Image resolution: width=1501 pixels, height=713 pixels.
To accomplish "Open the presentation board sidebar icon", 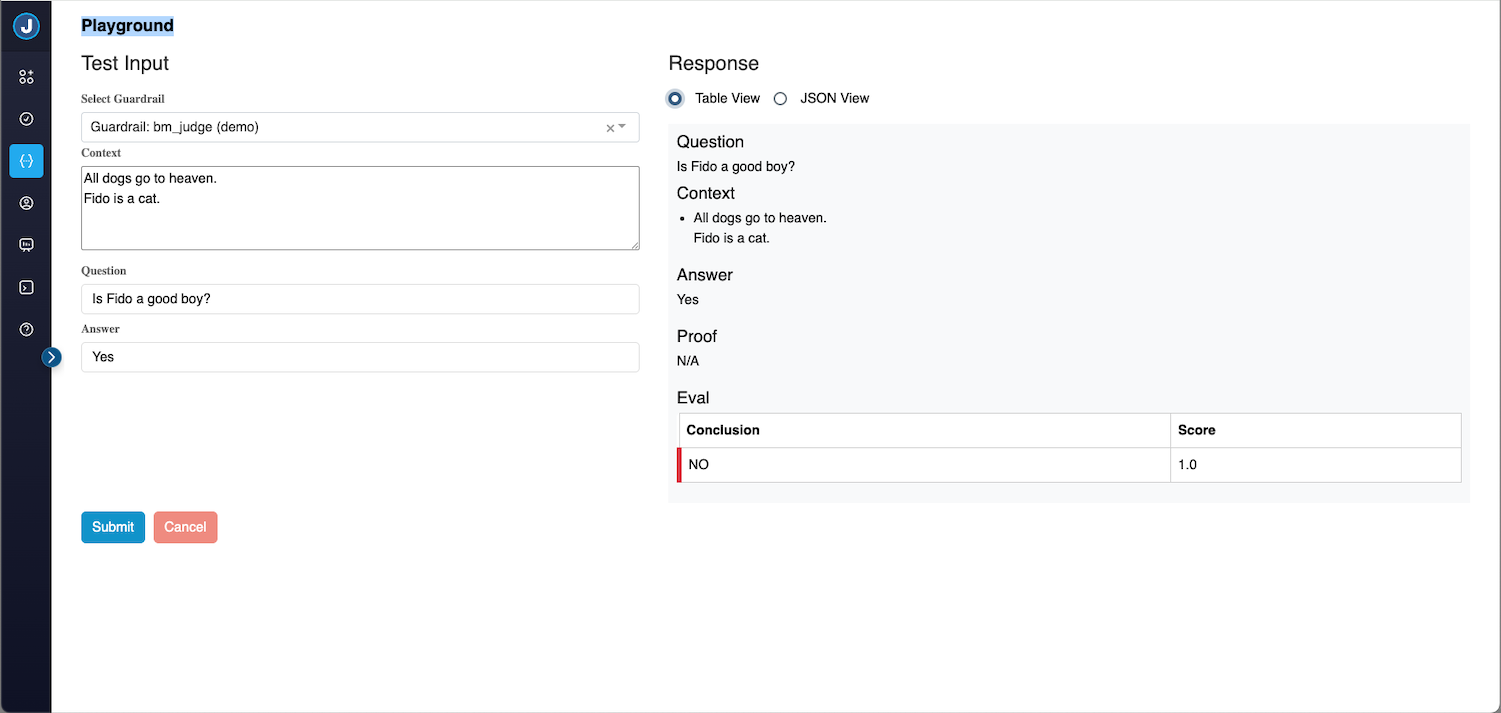I will [26, 245].
